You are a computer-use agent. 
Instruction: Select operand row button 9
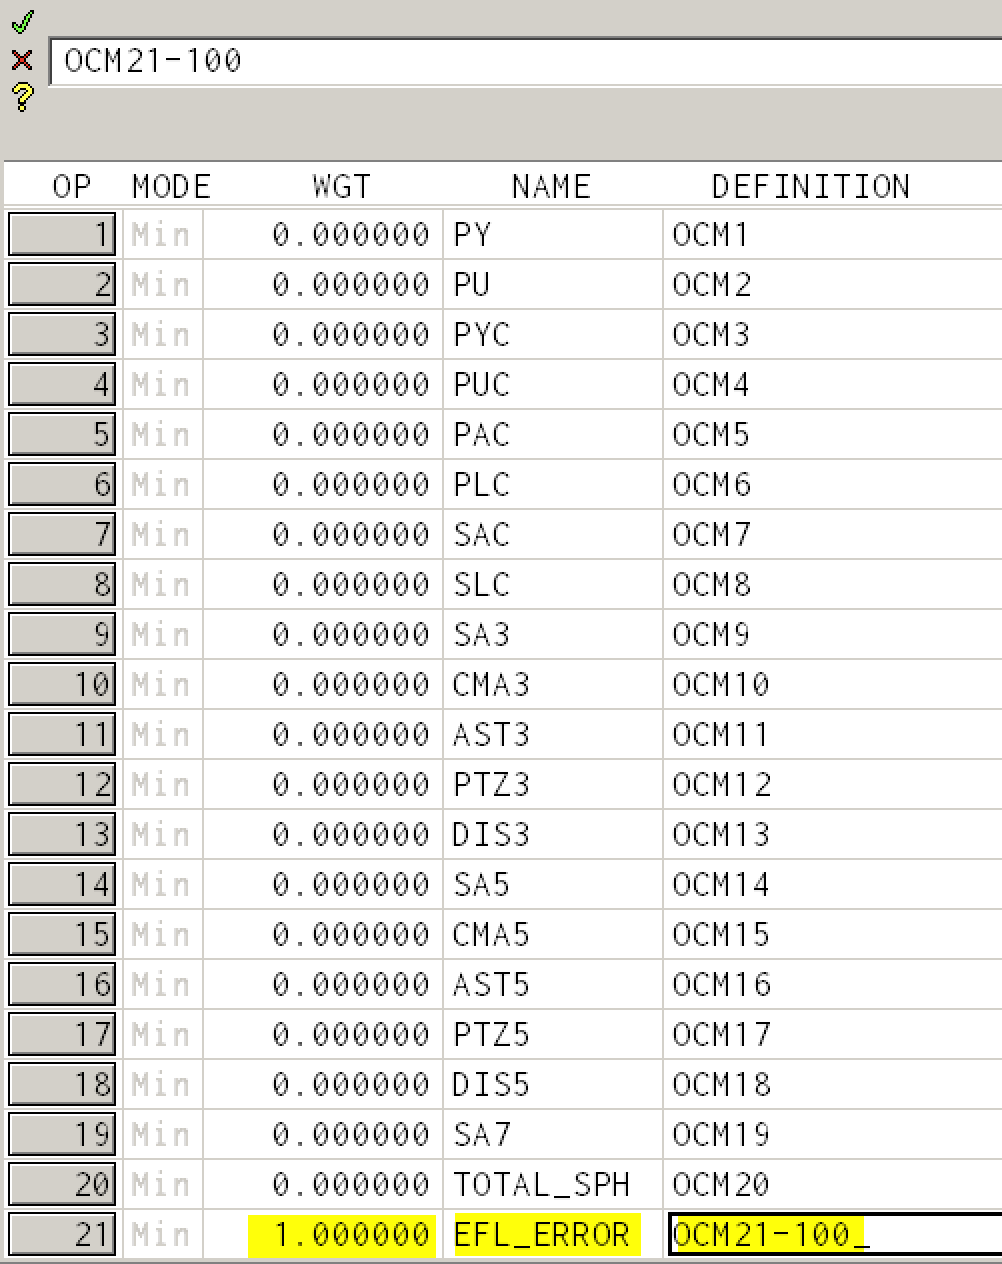[62, 634]
